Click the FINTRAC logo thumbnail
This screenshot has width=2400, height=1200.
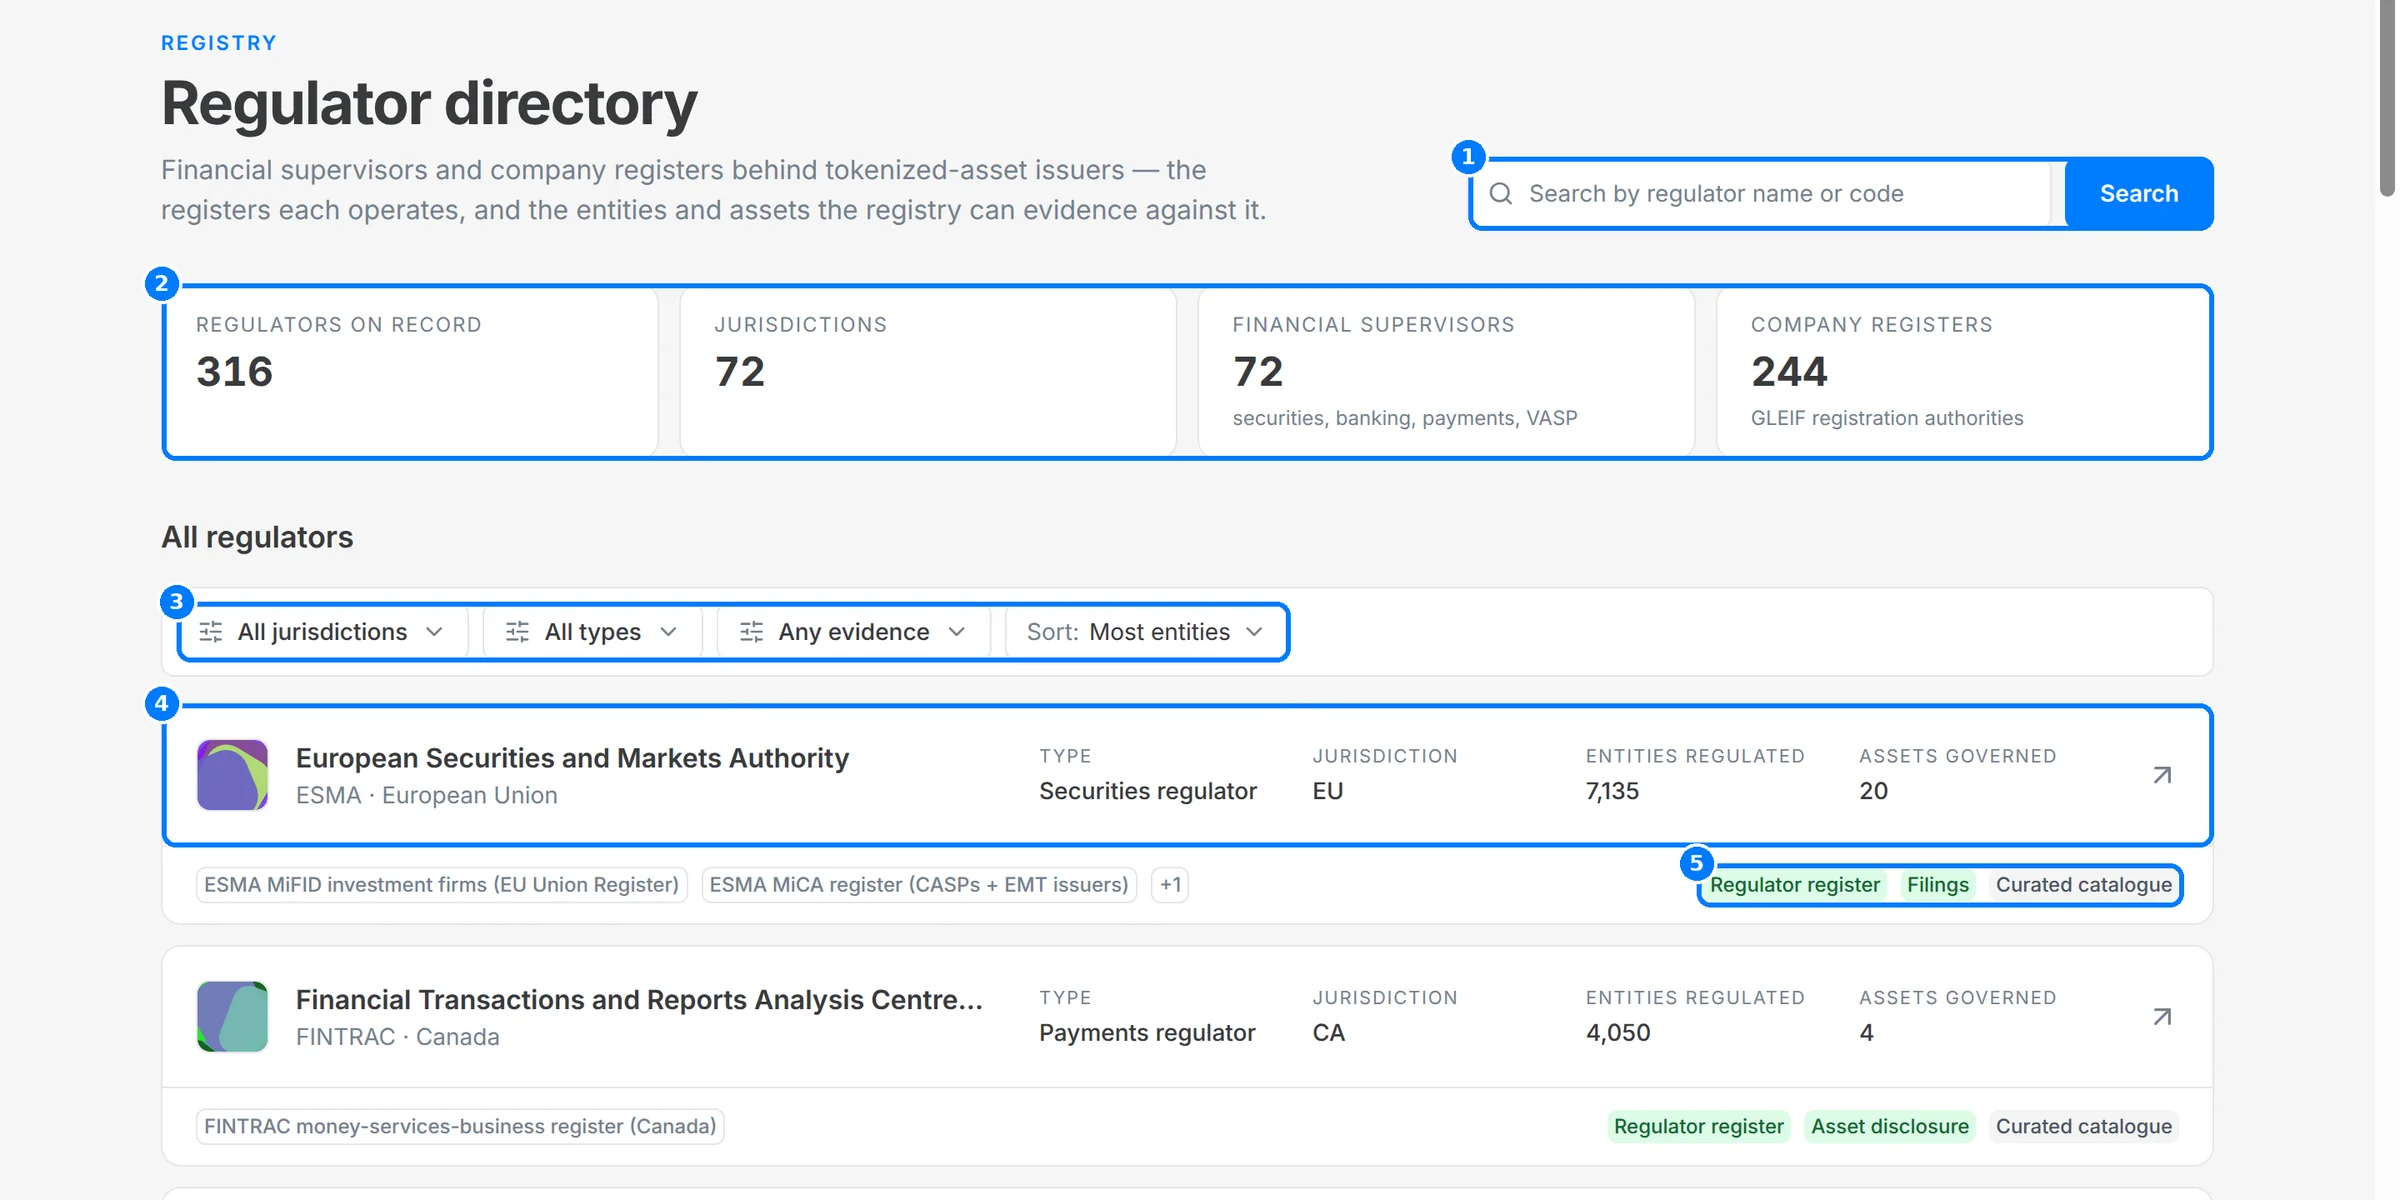pos(232,1017)
